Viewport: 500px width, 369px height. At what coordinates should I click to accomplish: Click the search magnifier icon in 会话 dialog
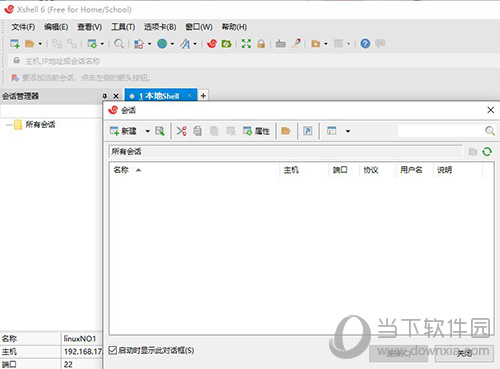click(490, 131)
